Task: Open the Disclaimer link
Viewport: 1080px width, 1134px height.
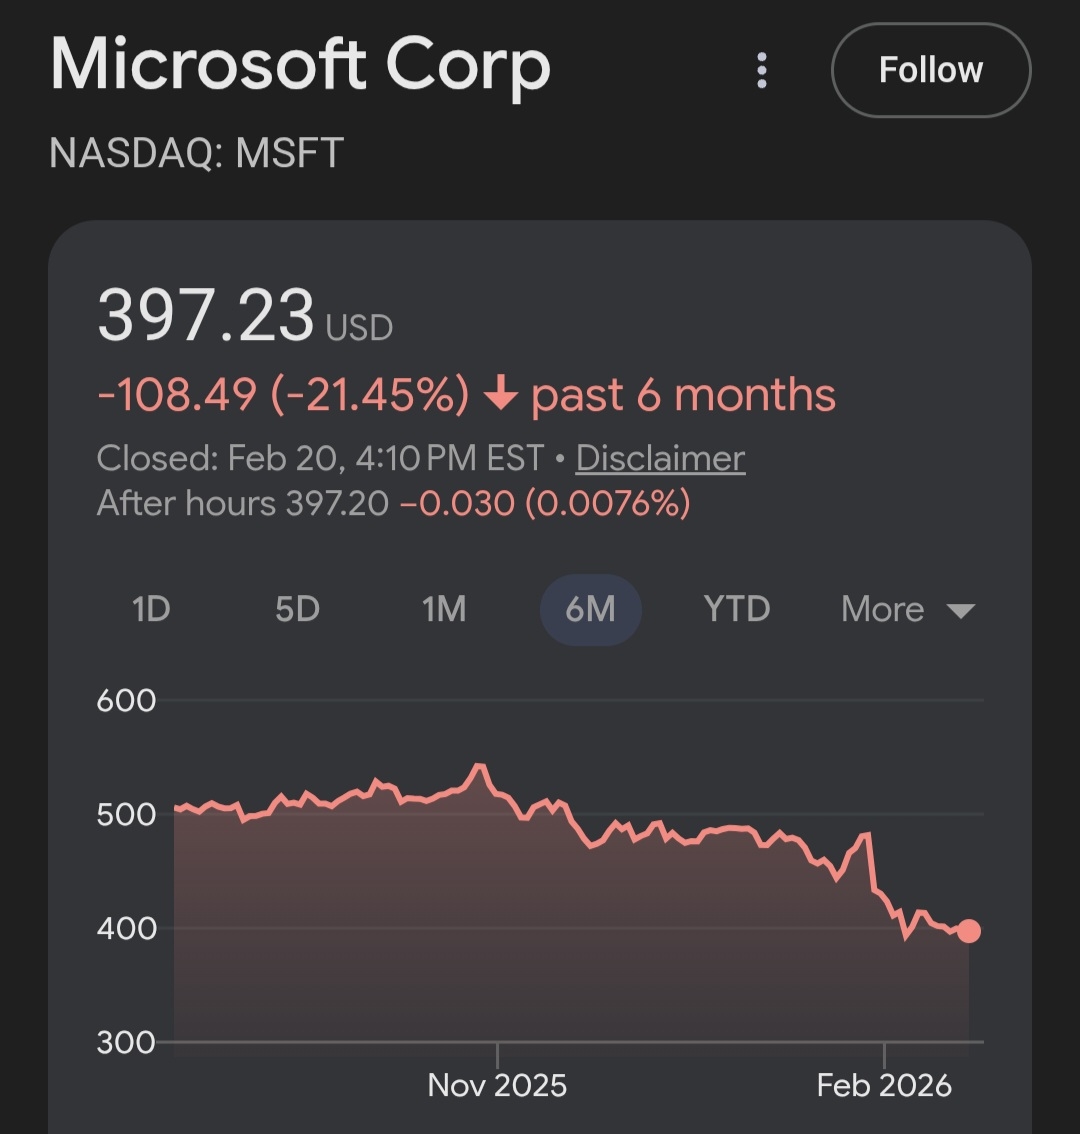Action: tap(660, 458)
